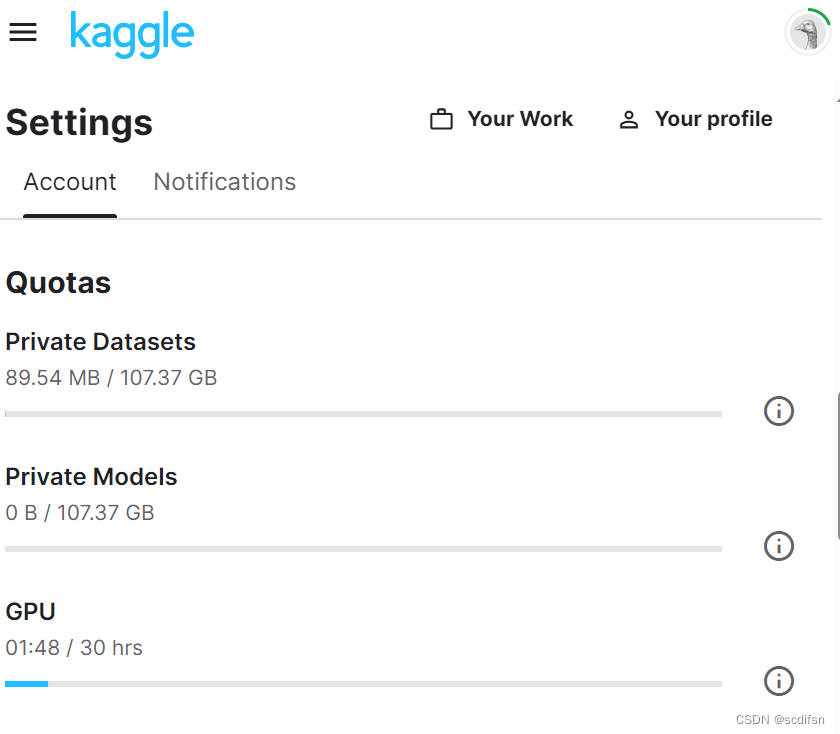Open the hamburger navigation menu
Image resolution: width=840 pixels, height=734 pixels.
(22, 32)
